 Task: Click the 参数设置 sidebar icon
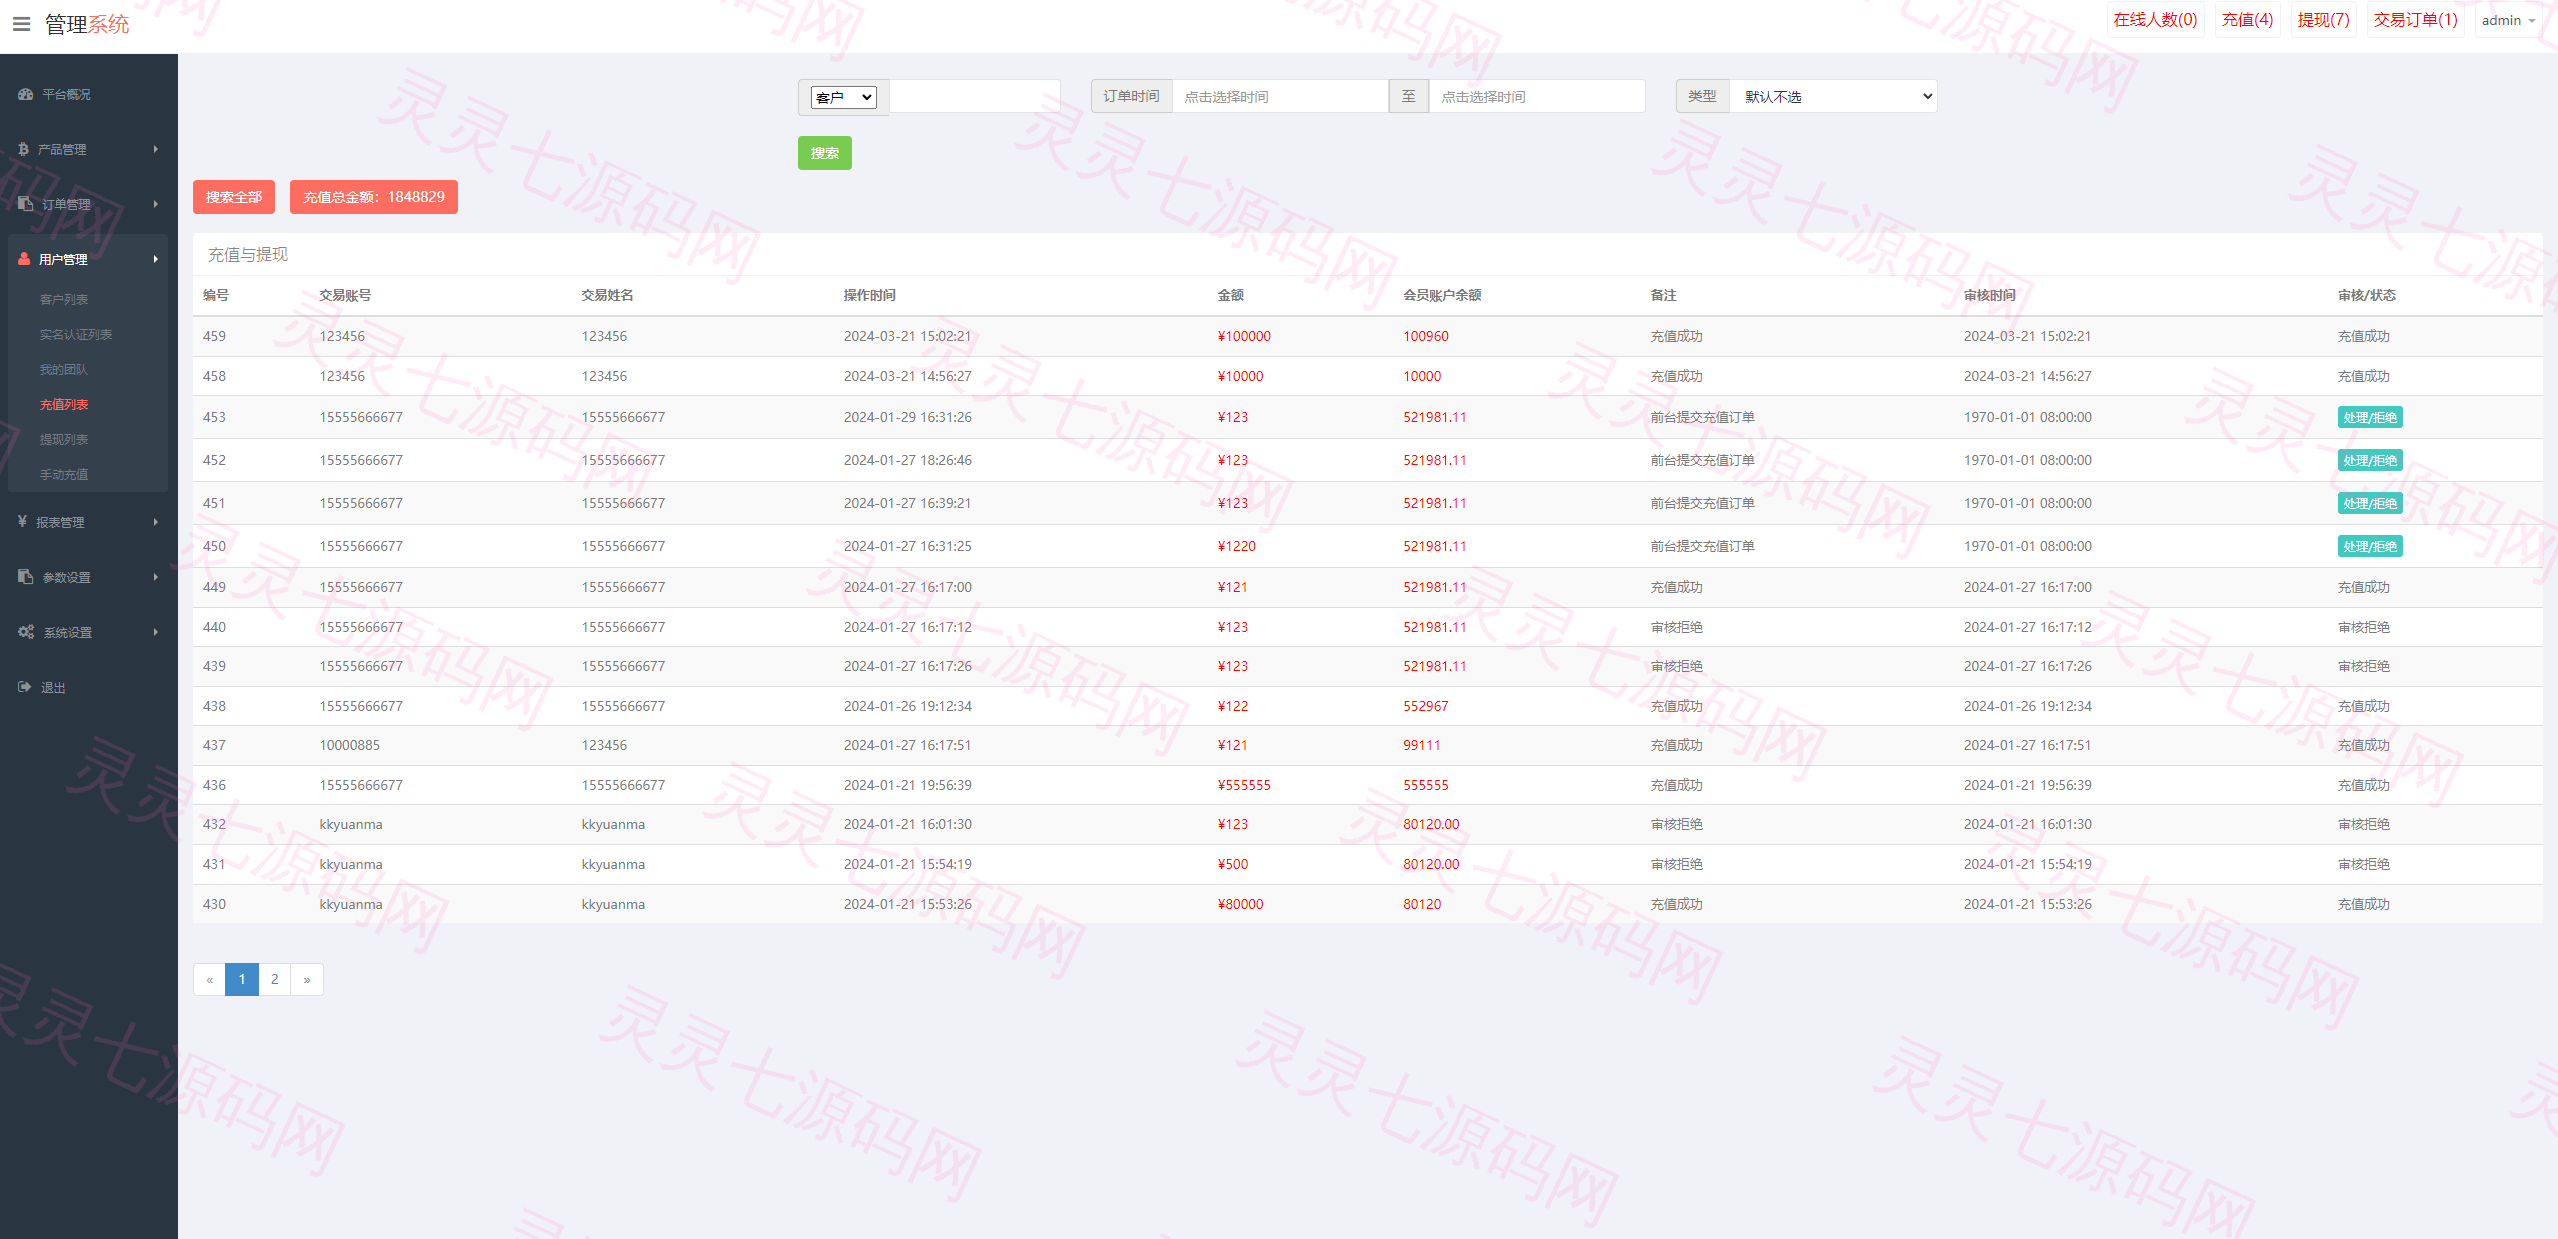pos(26,577)
